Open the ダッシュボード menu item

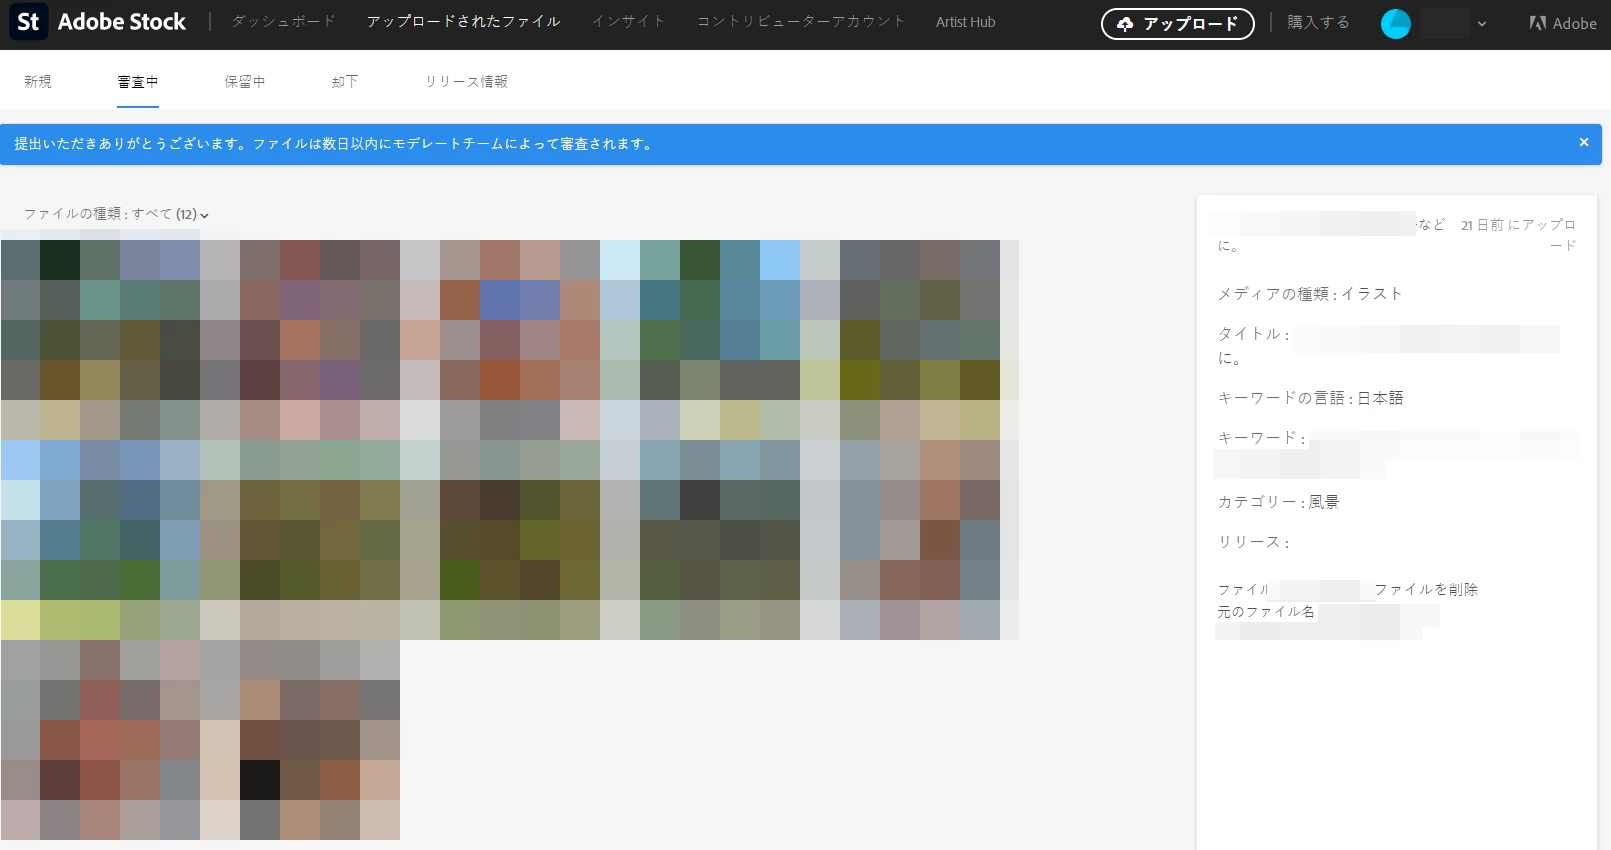tap(284, 21)
